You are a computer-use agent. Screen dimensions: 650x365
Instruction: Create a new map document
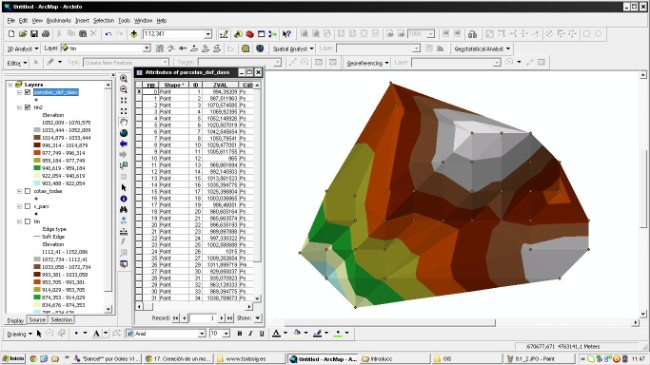click(x=11, y=34)
